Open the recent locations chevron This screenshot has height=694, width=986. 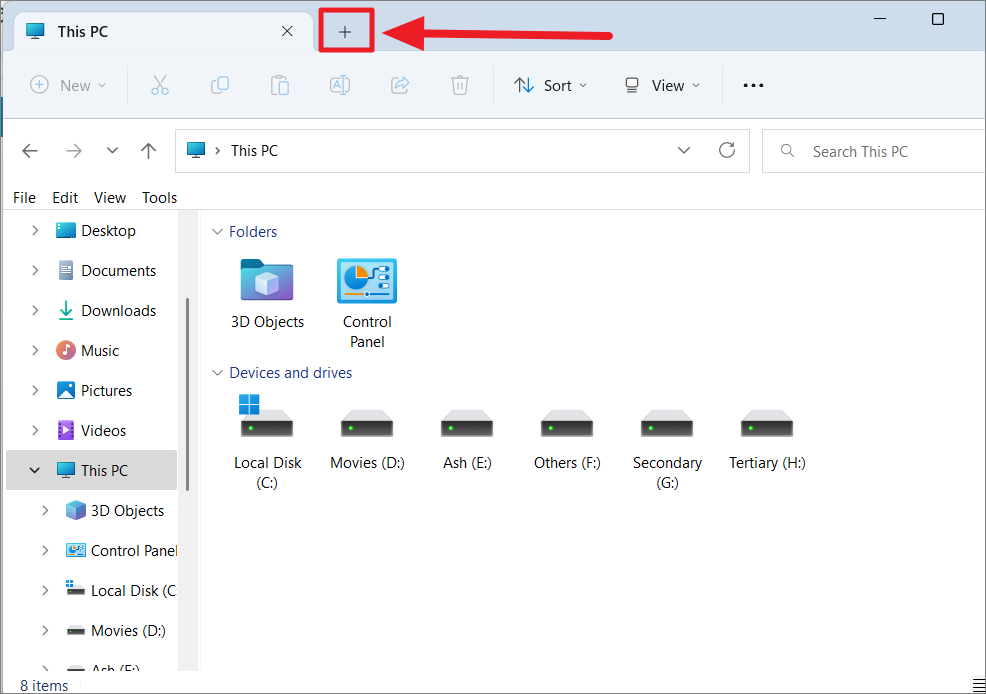click(112, 150)
